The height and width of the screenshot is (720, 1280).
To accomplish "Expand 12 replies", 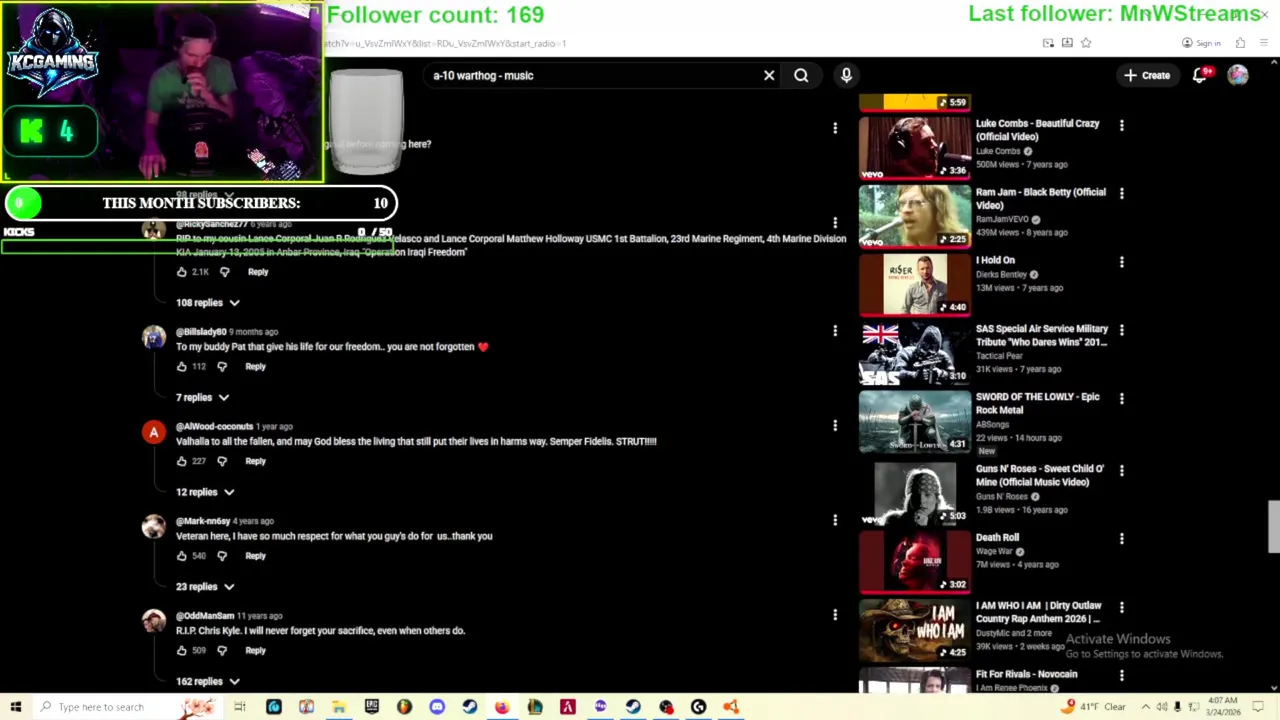I will coord(205,492).
